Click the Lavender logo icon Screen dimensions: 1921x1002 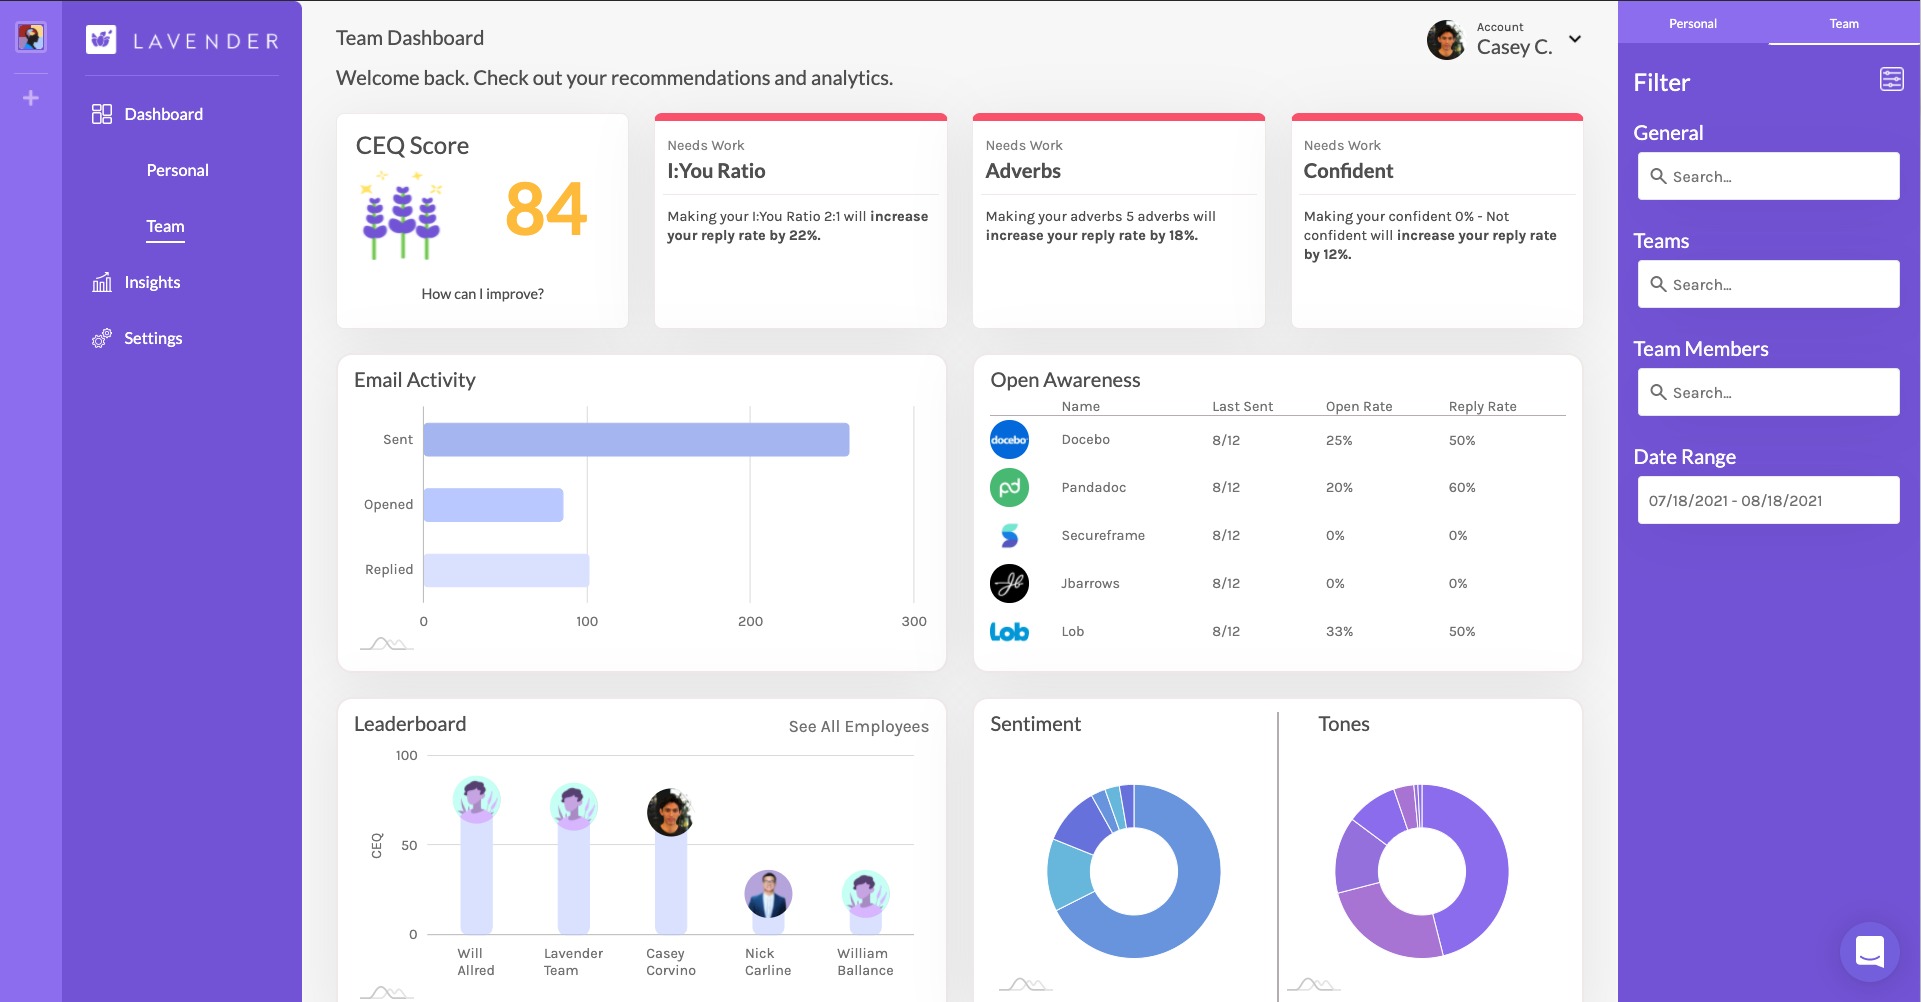pyautogui.click(x=101, y=40)
